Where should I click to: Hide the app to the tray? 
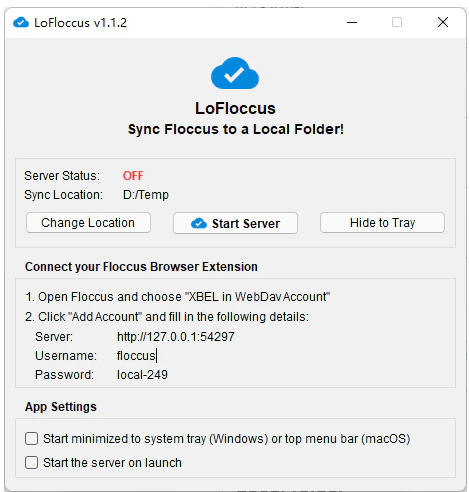point(382,223)
